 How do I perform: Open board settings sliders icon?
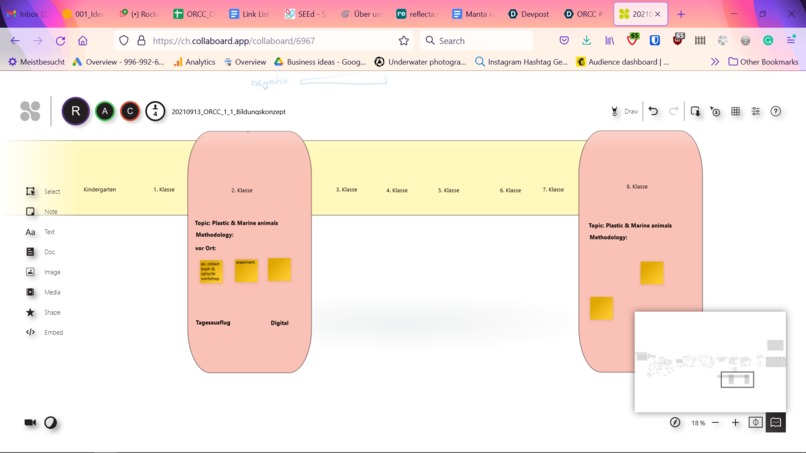pos(756,111)
